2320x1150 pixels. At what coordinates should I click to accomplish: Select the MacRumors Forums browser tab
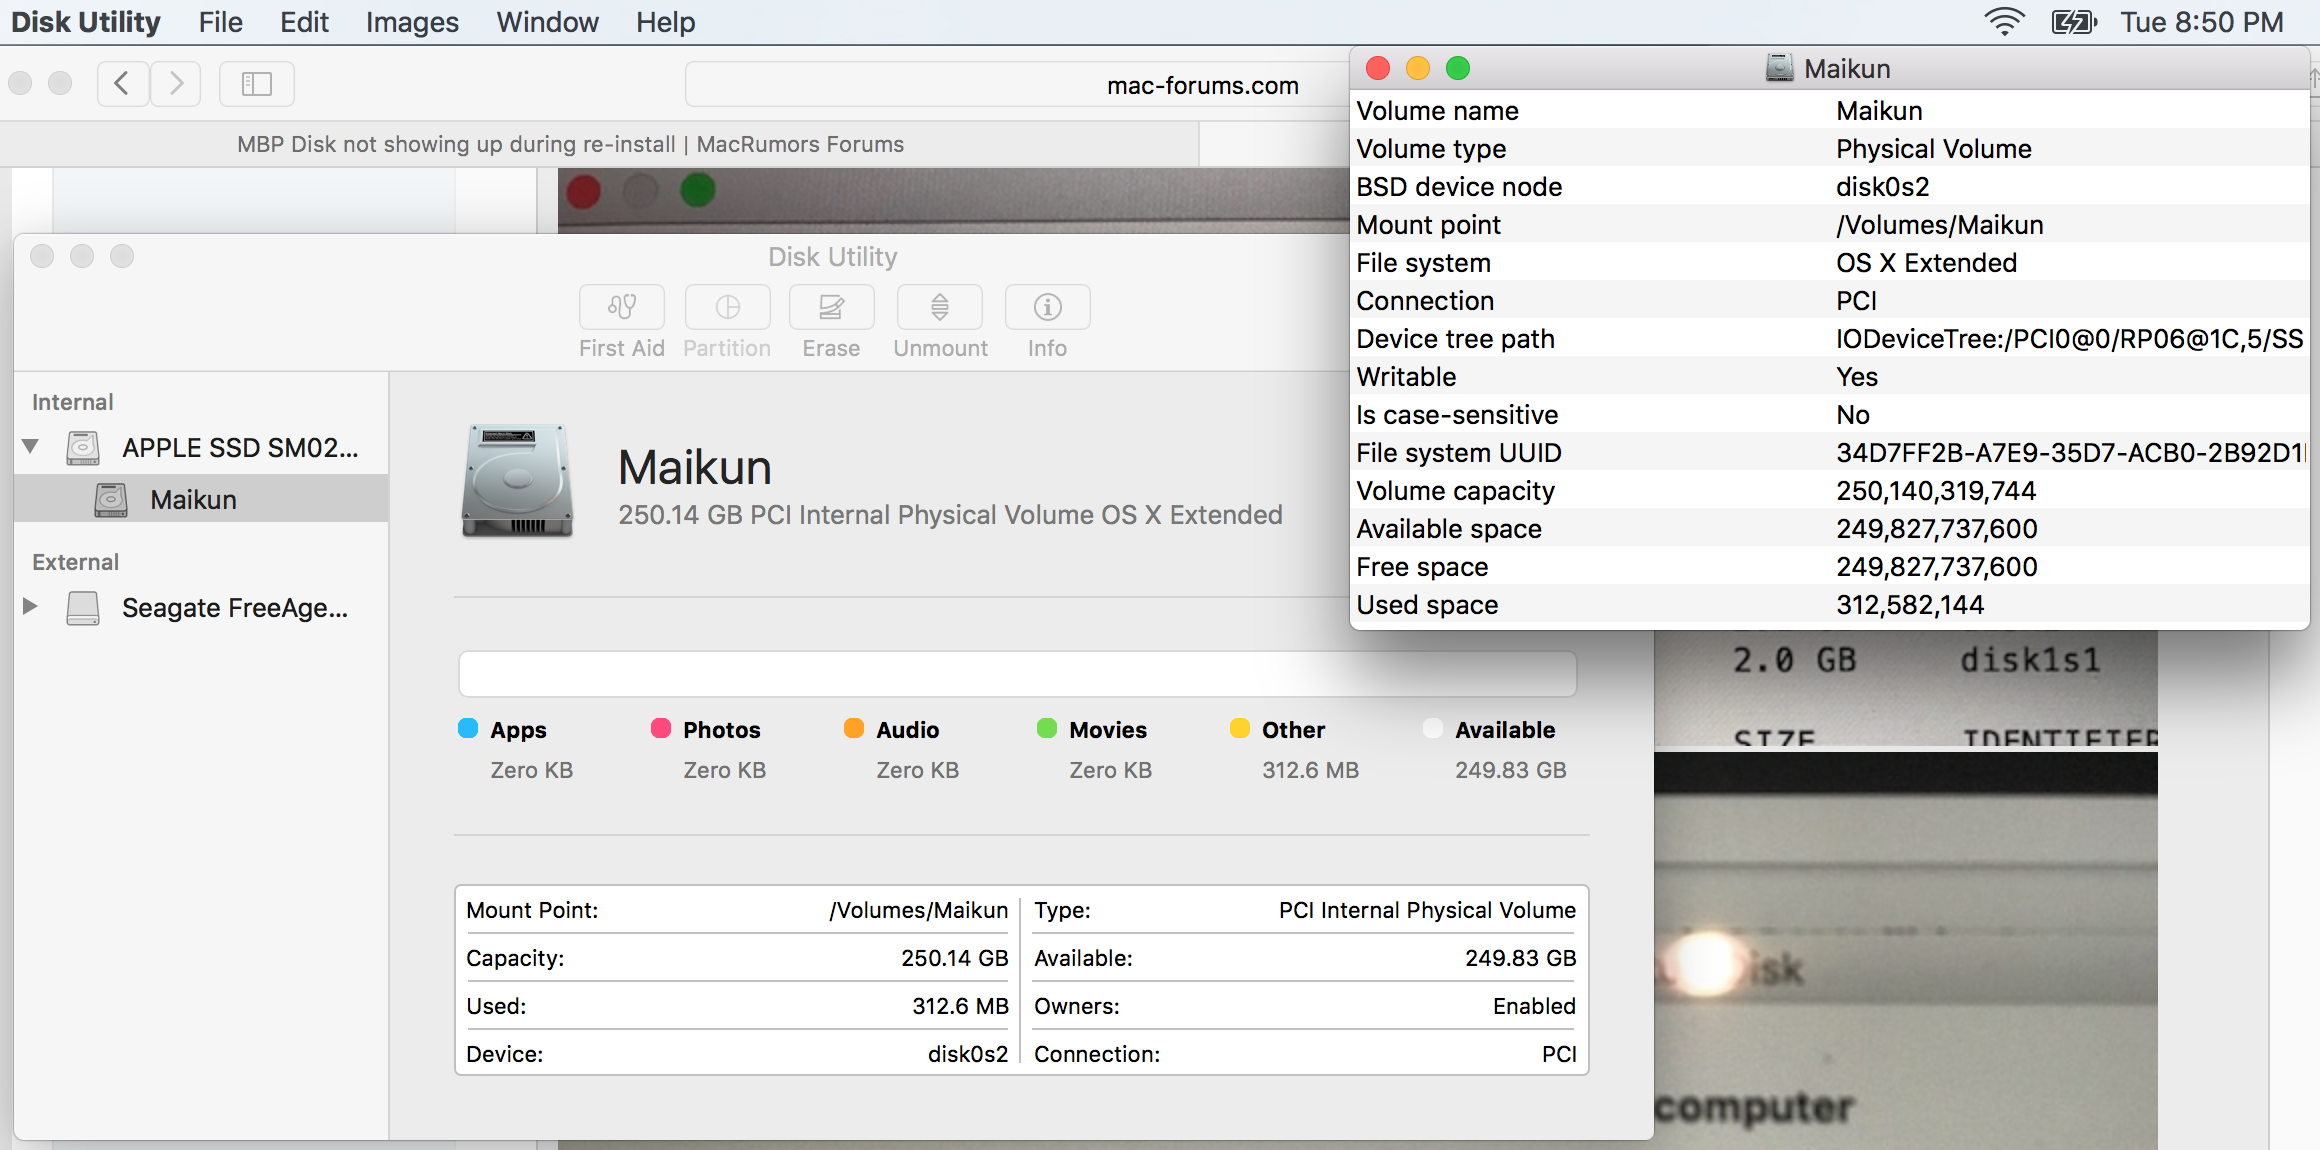570,144
